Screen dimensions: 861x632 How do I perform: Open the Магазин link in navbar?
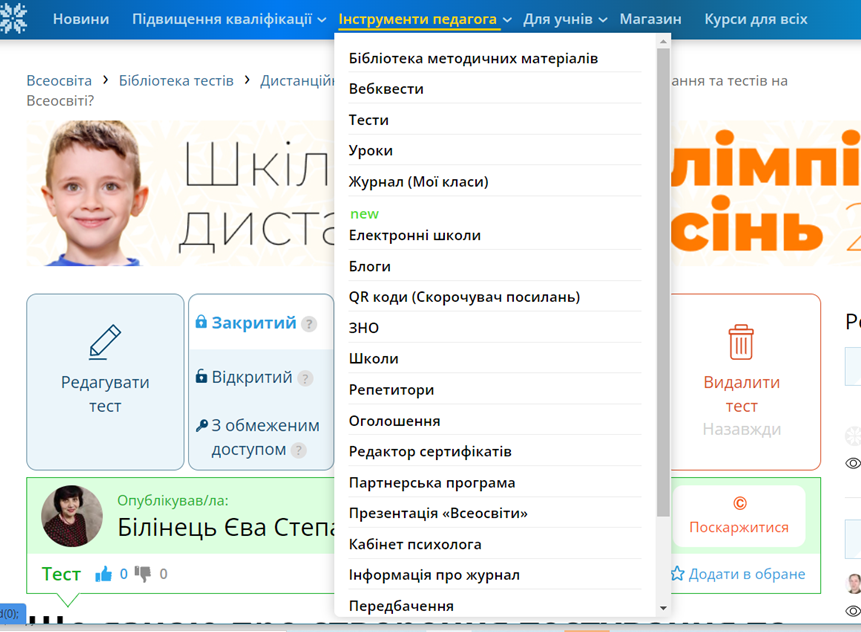650,19
